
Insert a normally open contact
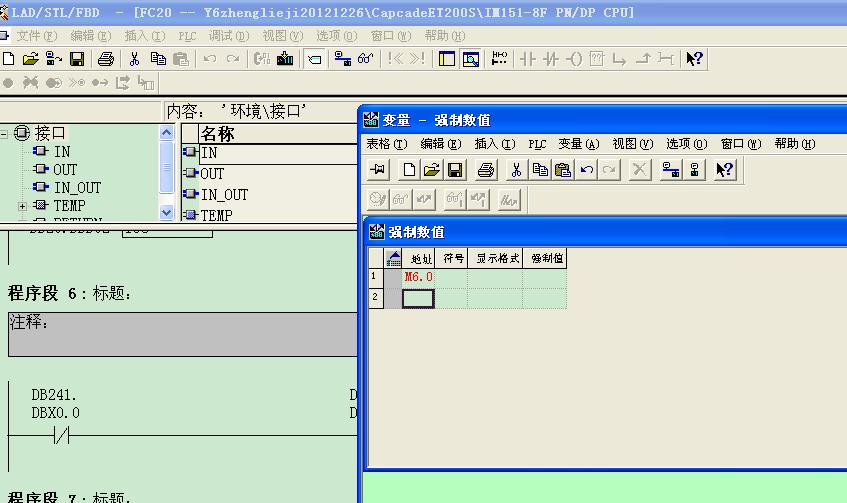(x=528, y=59)
